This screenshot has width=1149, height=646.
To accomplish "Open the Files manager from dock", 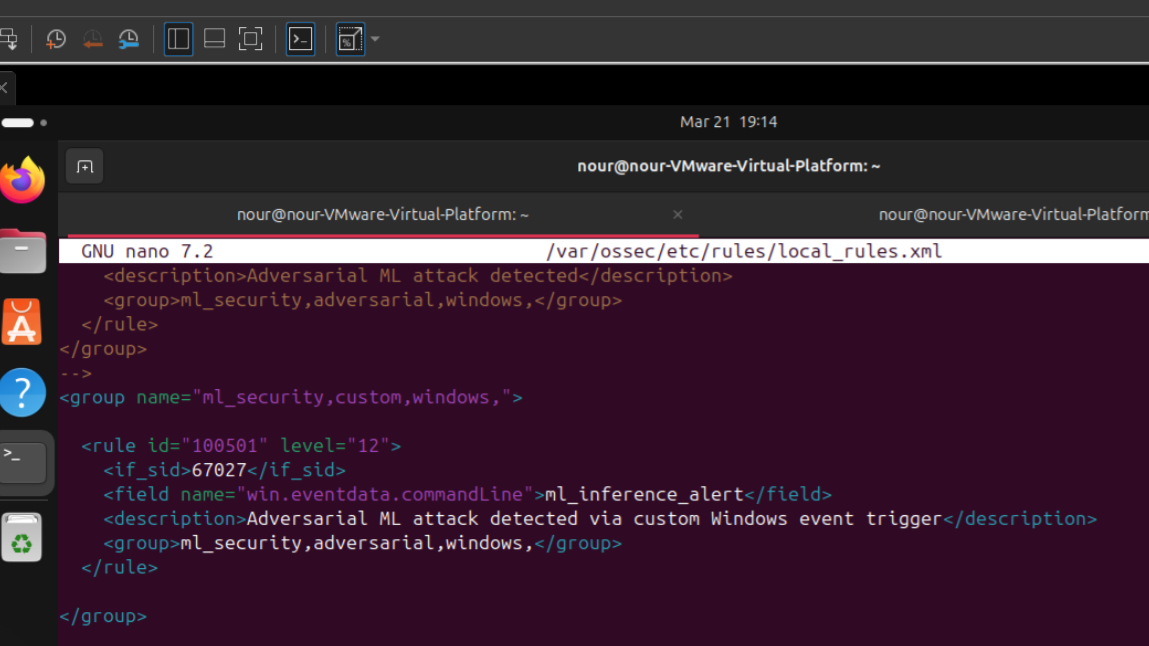I will (22, 251).
